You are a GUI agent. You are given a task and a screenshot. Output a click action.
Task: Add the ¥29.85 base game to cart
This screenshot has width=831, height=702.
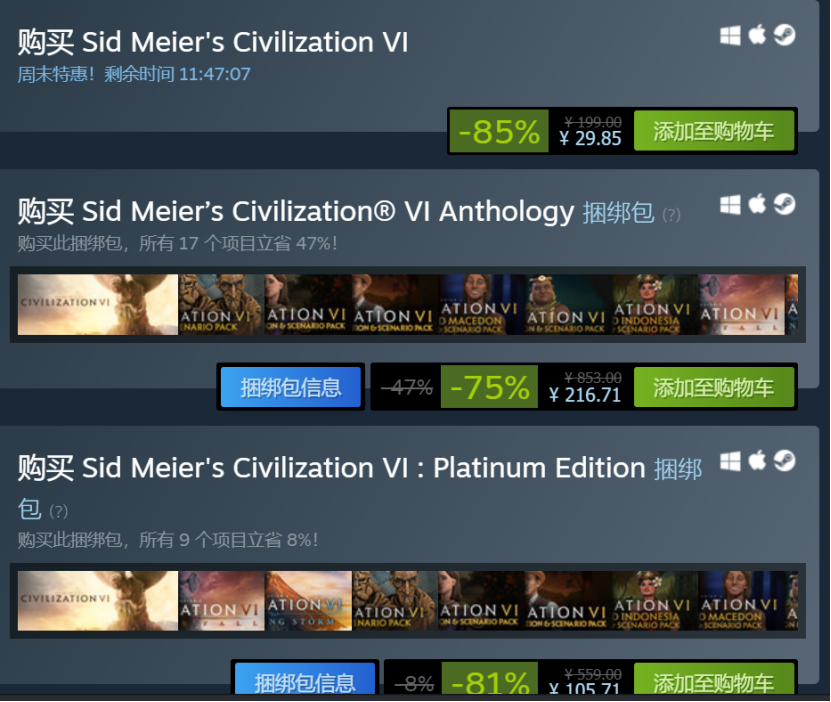coord(714,131)
